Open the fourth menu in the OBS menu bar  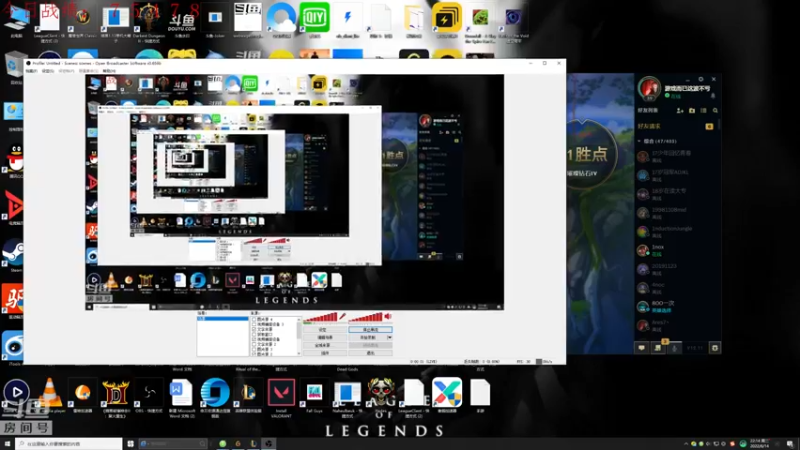click(88, 71)
